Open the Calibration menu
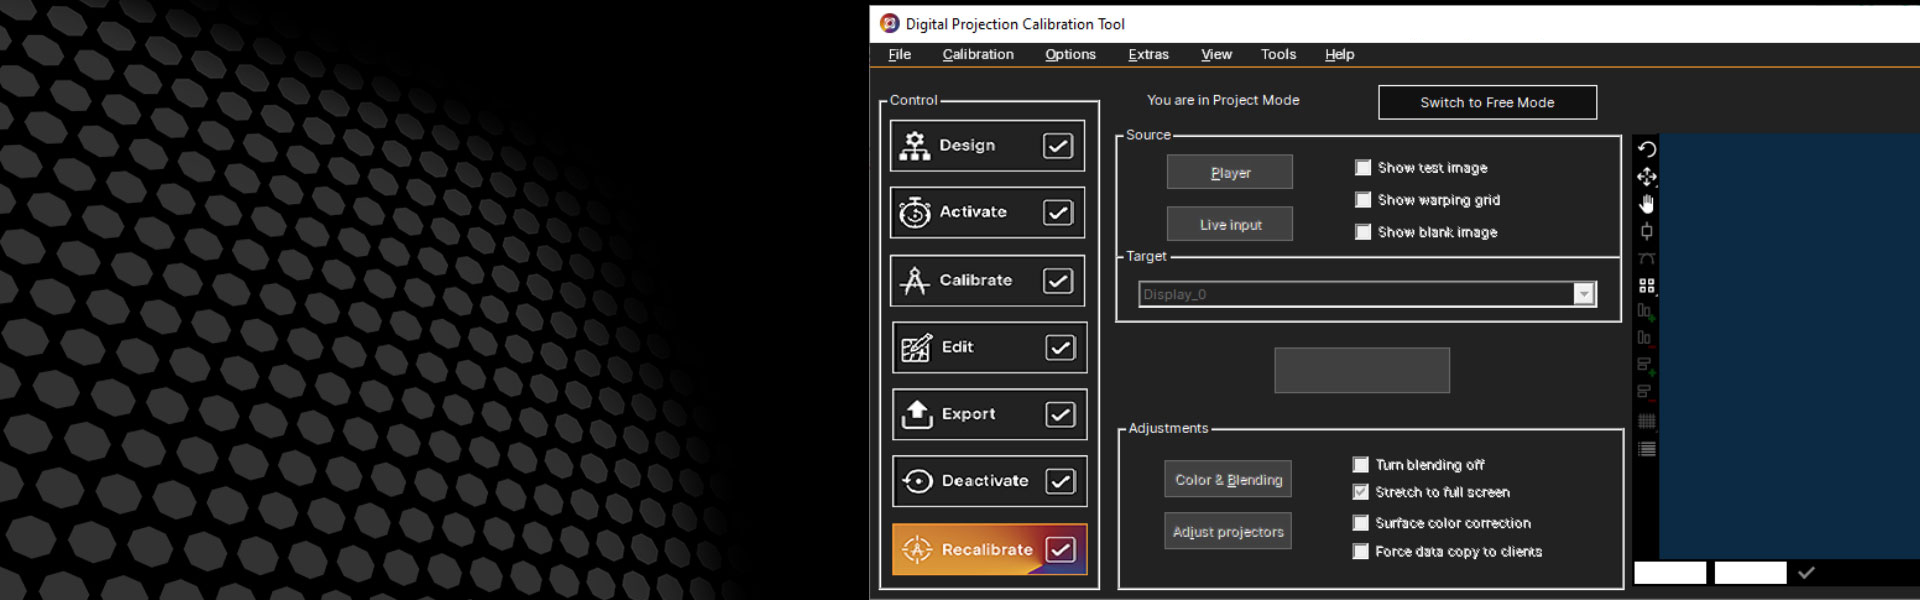Image resolution: width=1920 pixels, height=600 pixels. [978, 54]
